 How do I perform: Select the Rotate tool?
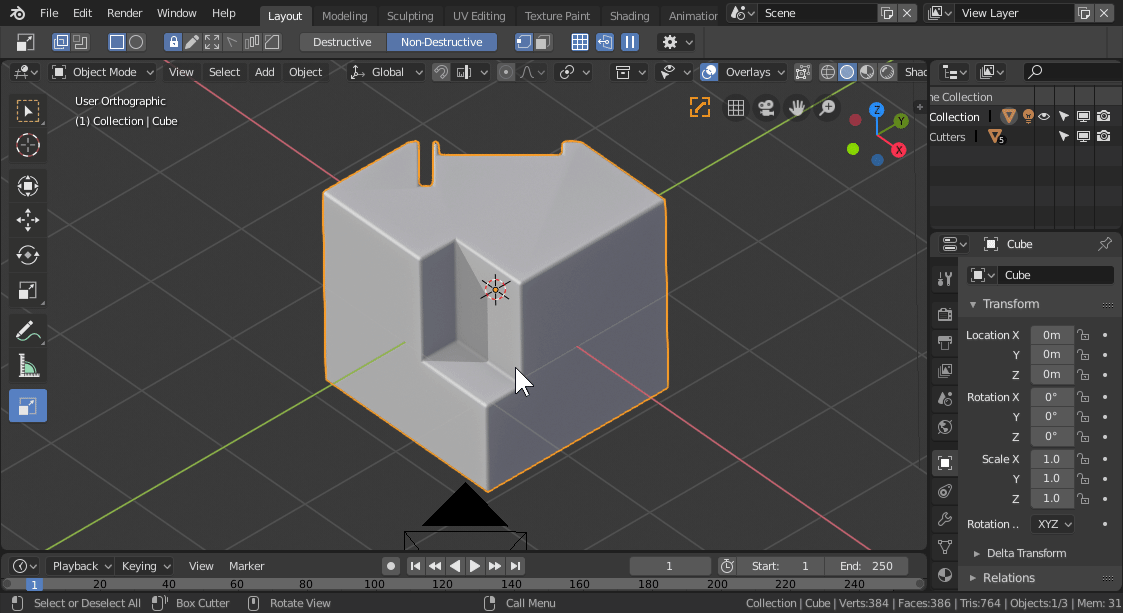click(x=28, y=255)
